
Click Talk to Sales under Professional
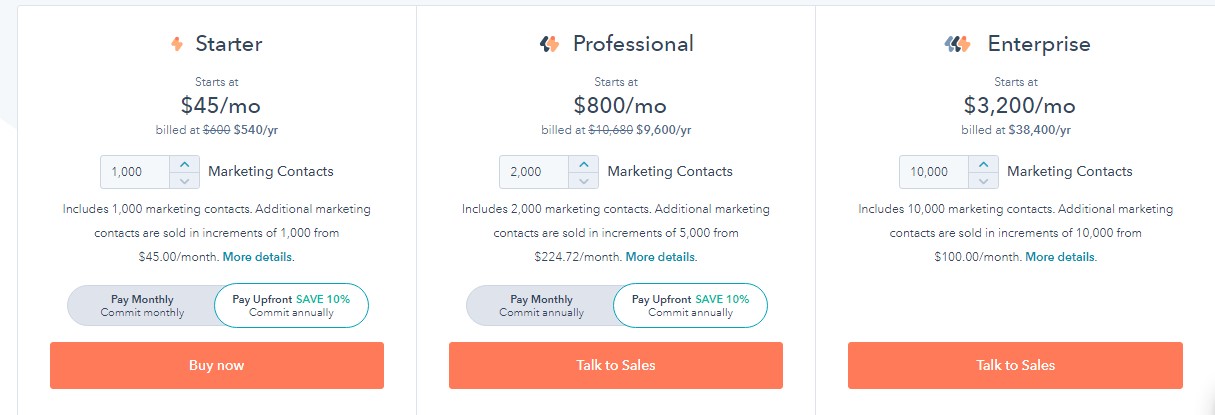coord(615,365)
